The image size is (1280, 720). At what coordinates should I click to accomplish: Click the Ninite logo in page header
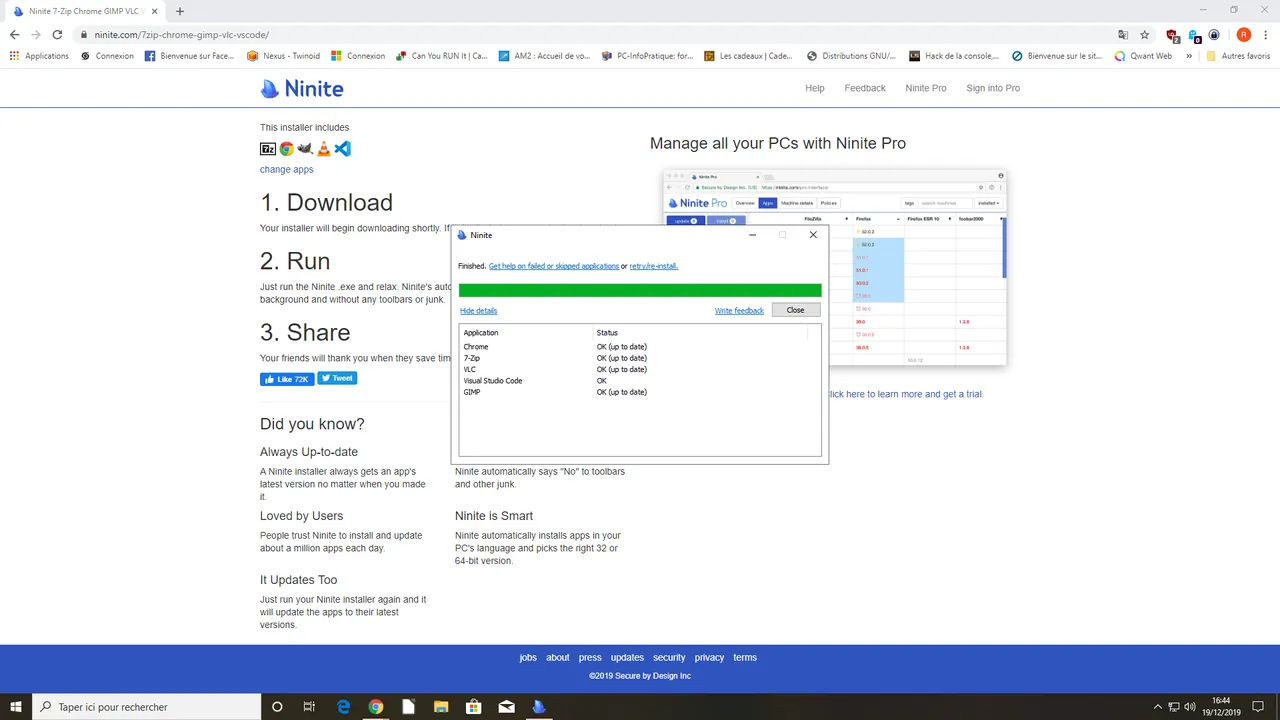point(302,88)
